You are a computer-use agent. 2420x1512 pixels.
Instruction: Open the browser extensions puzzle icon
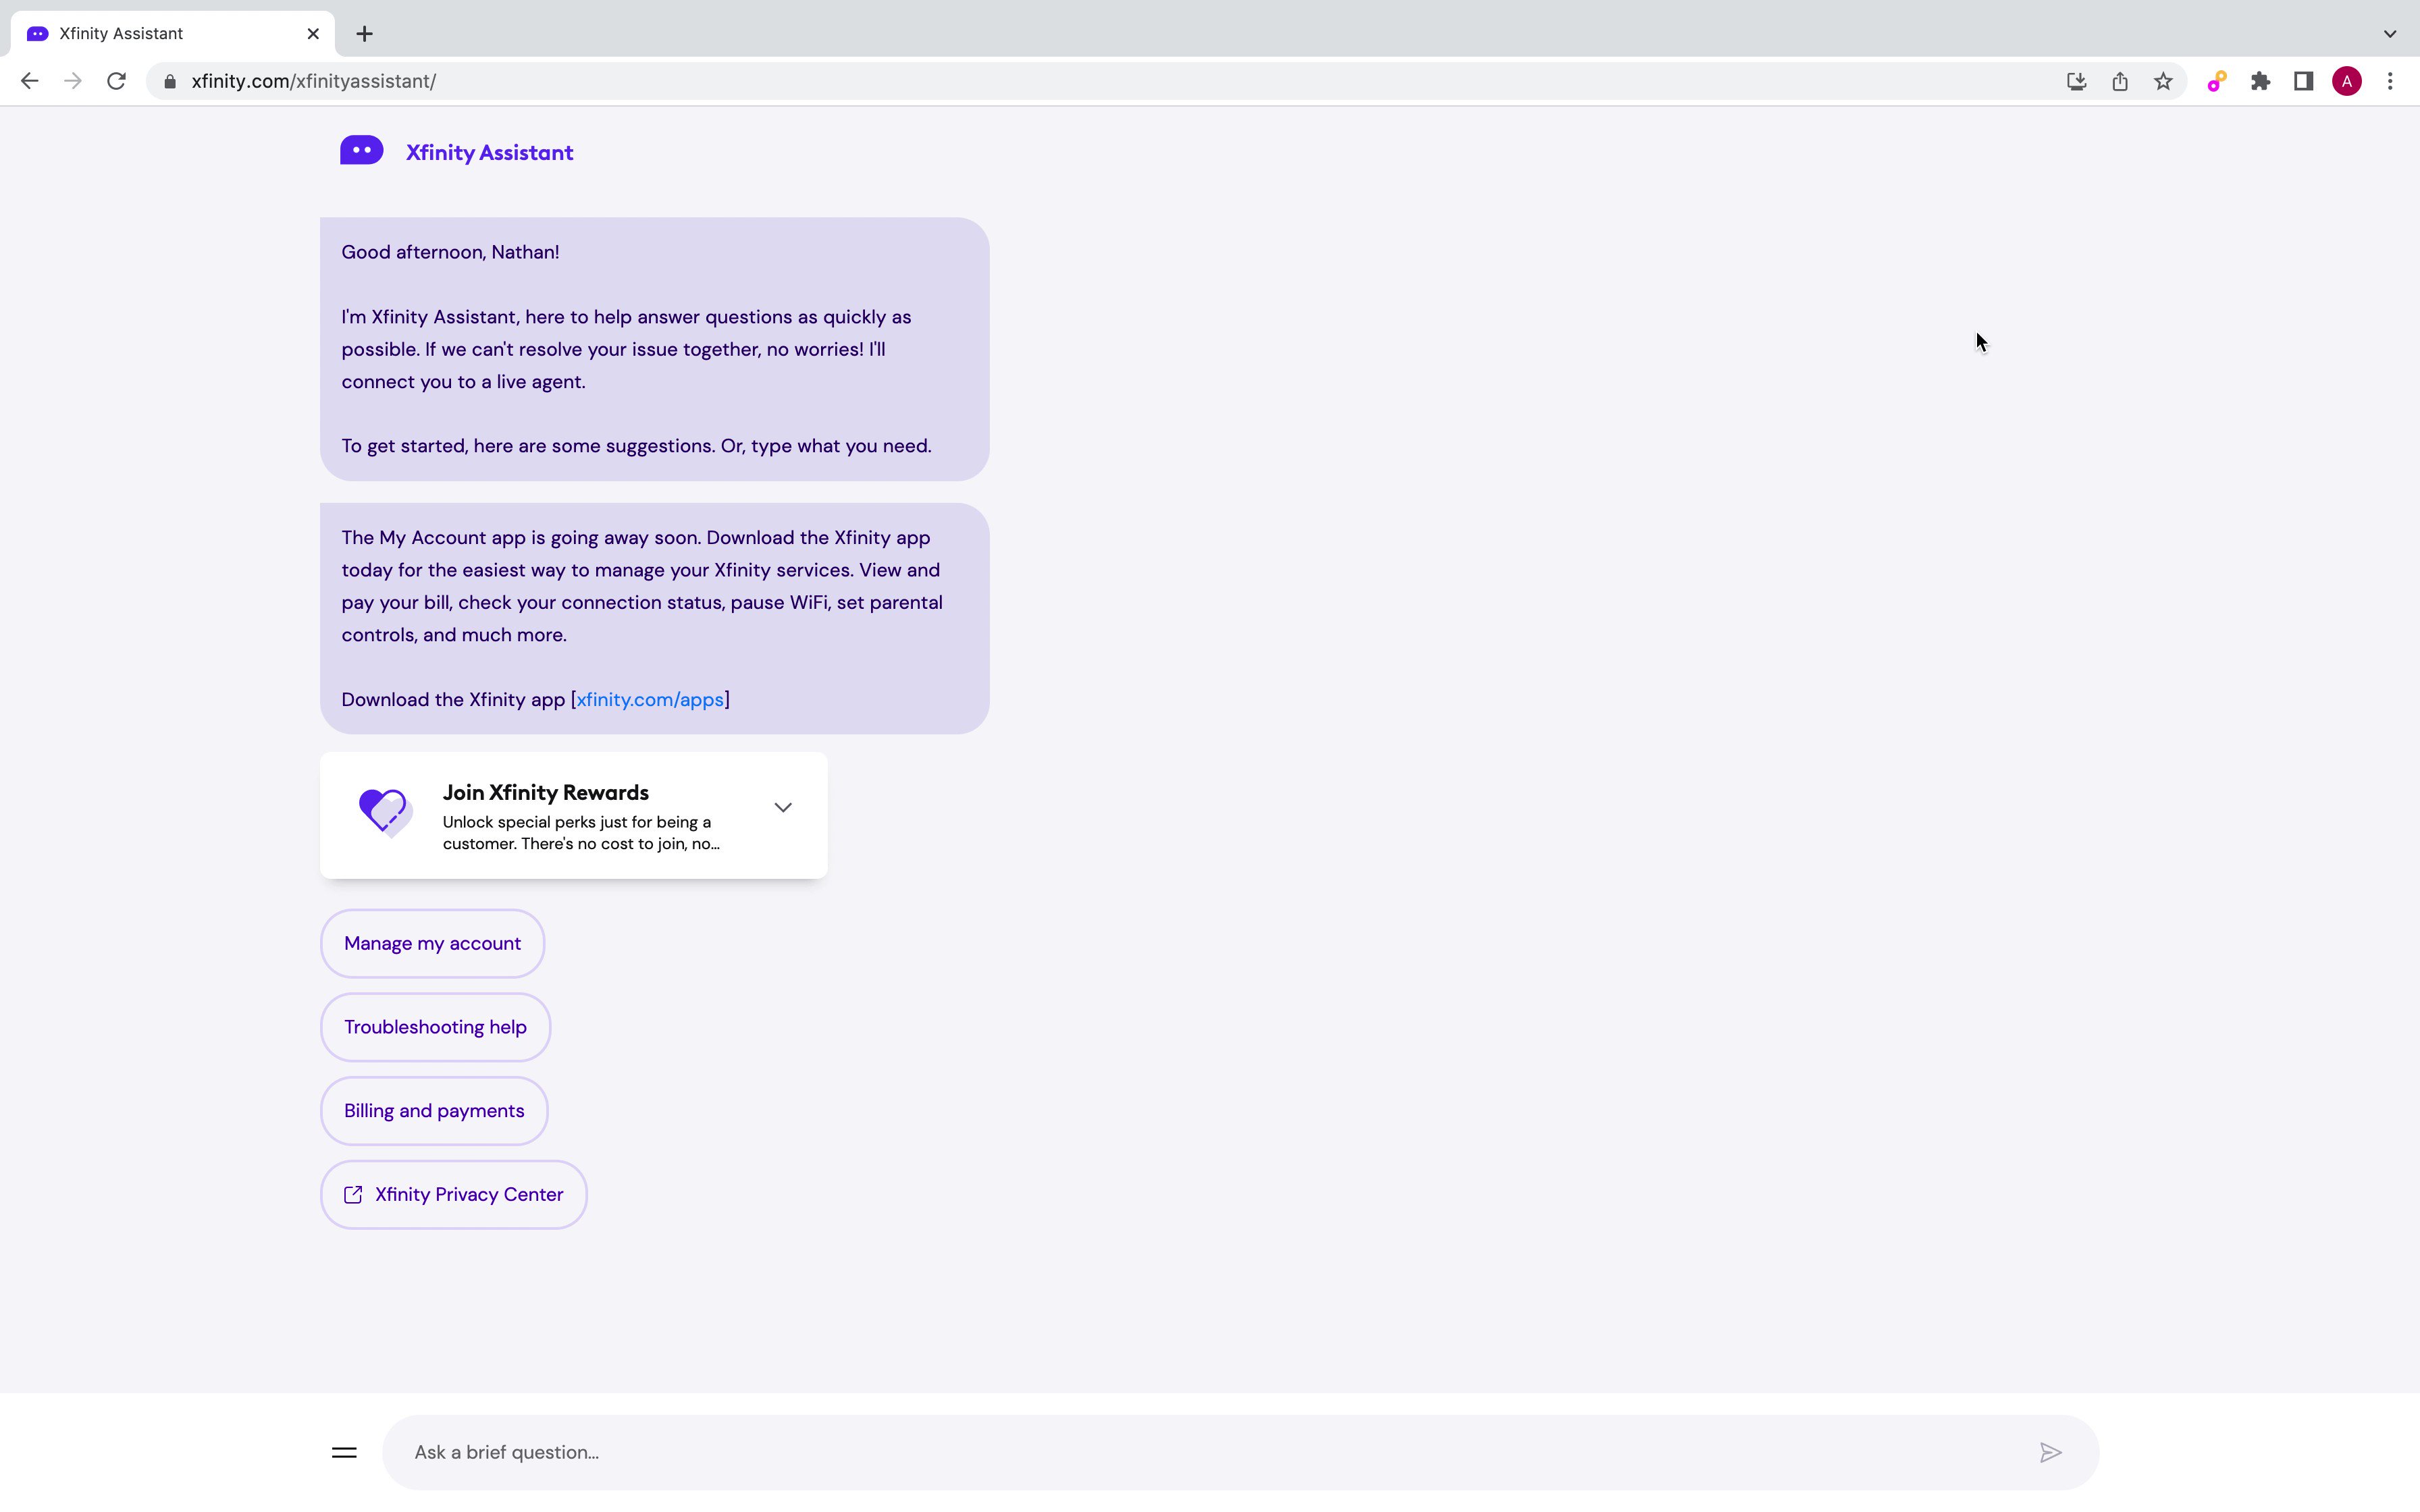(x=2260, y=82)
